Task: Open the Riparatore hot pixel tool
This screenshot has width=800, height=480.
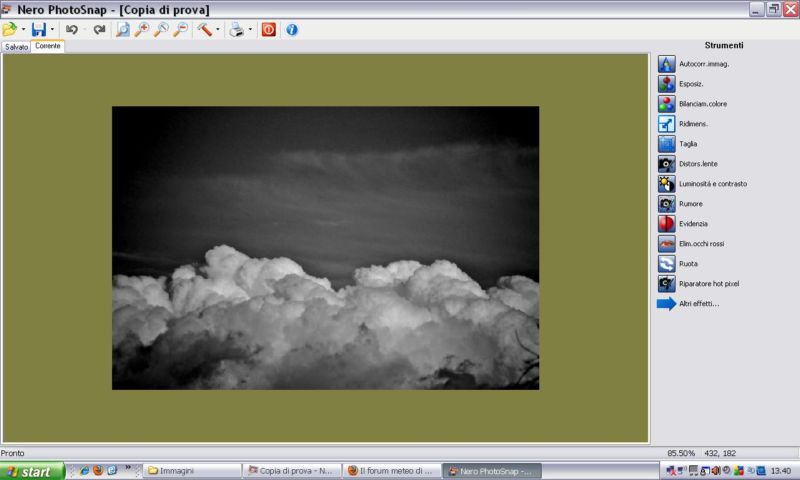Action: click(667, 284)
